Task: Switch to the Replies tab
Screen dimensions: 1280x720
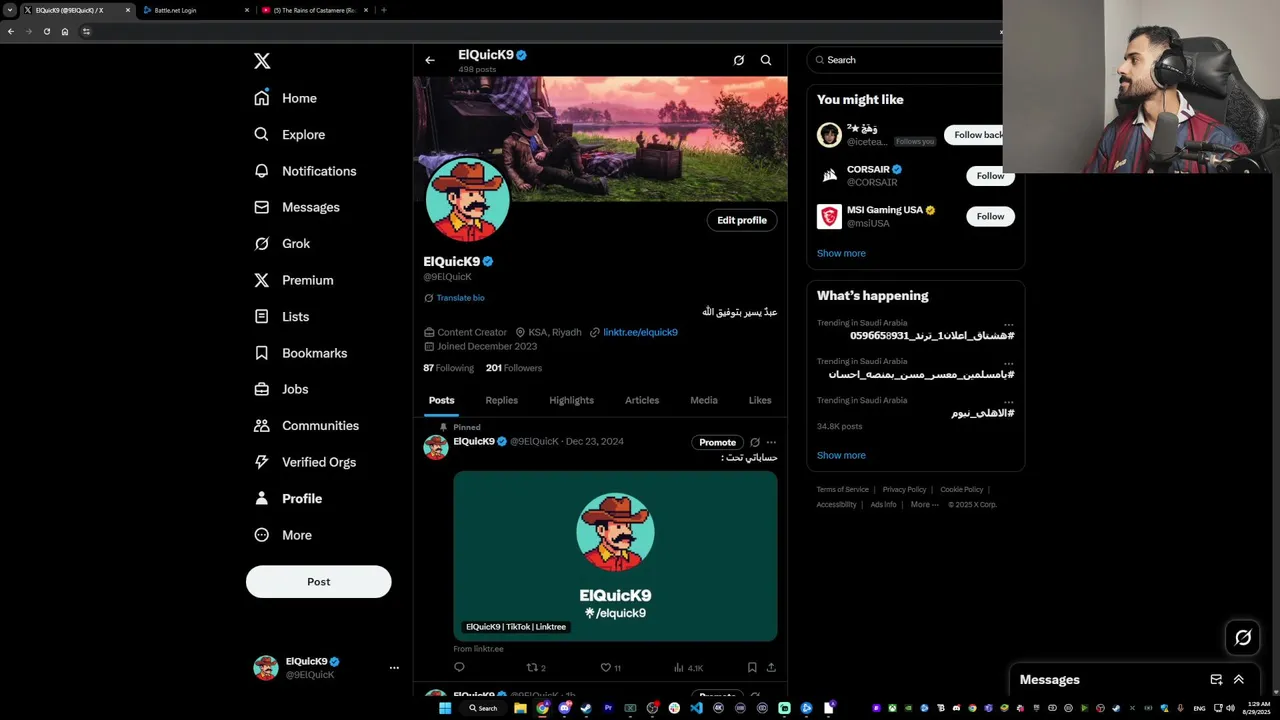Action: click(502, 400)
